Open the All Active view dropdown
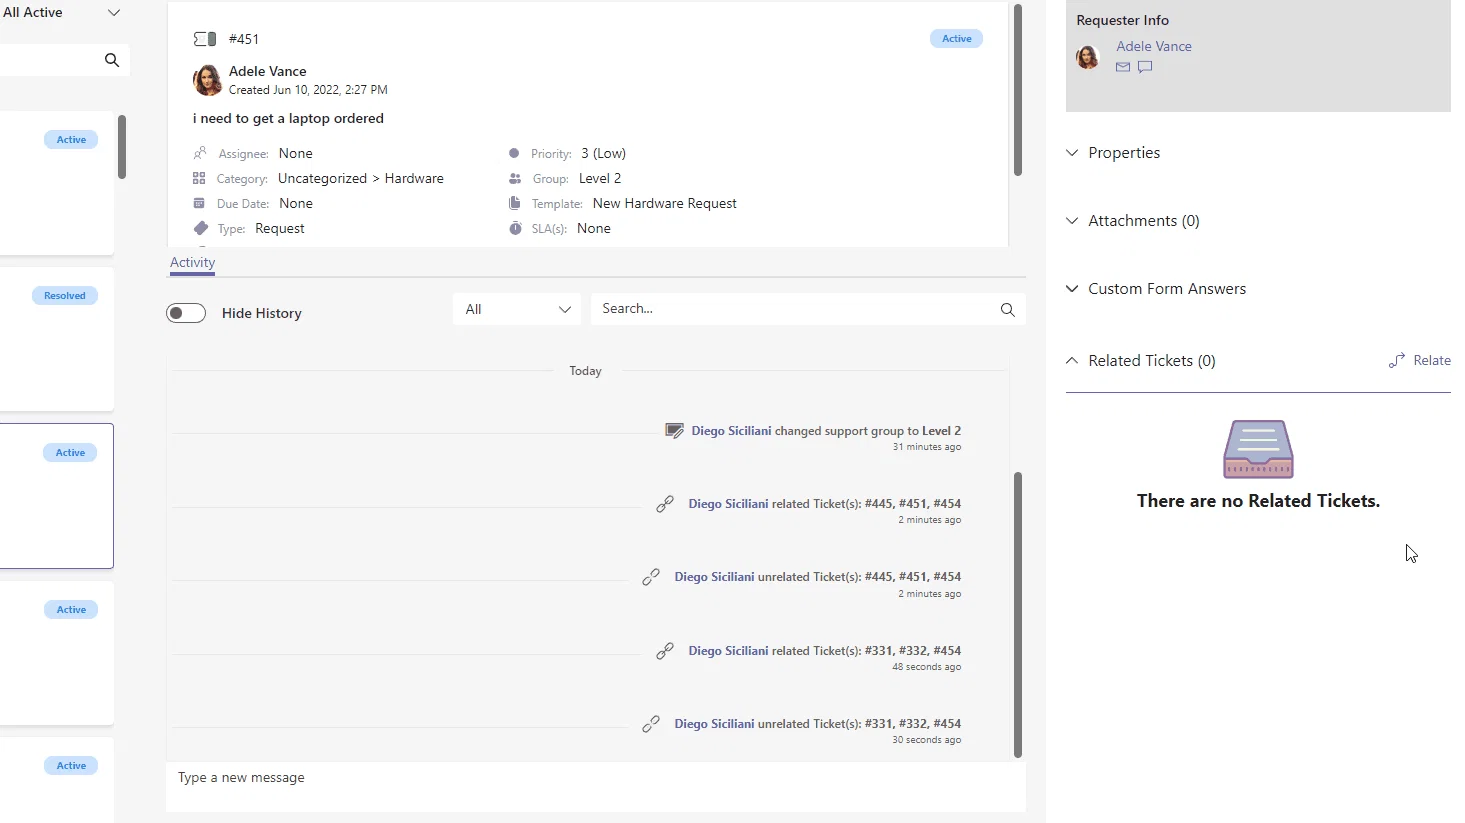The image size is (1465, 823). pos(61,12)
